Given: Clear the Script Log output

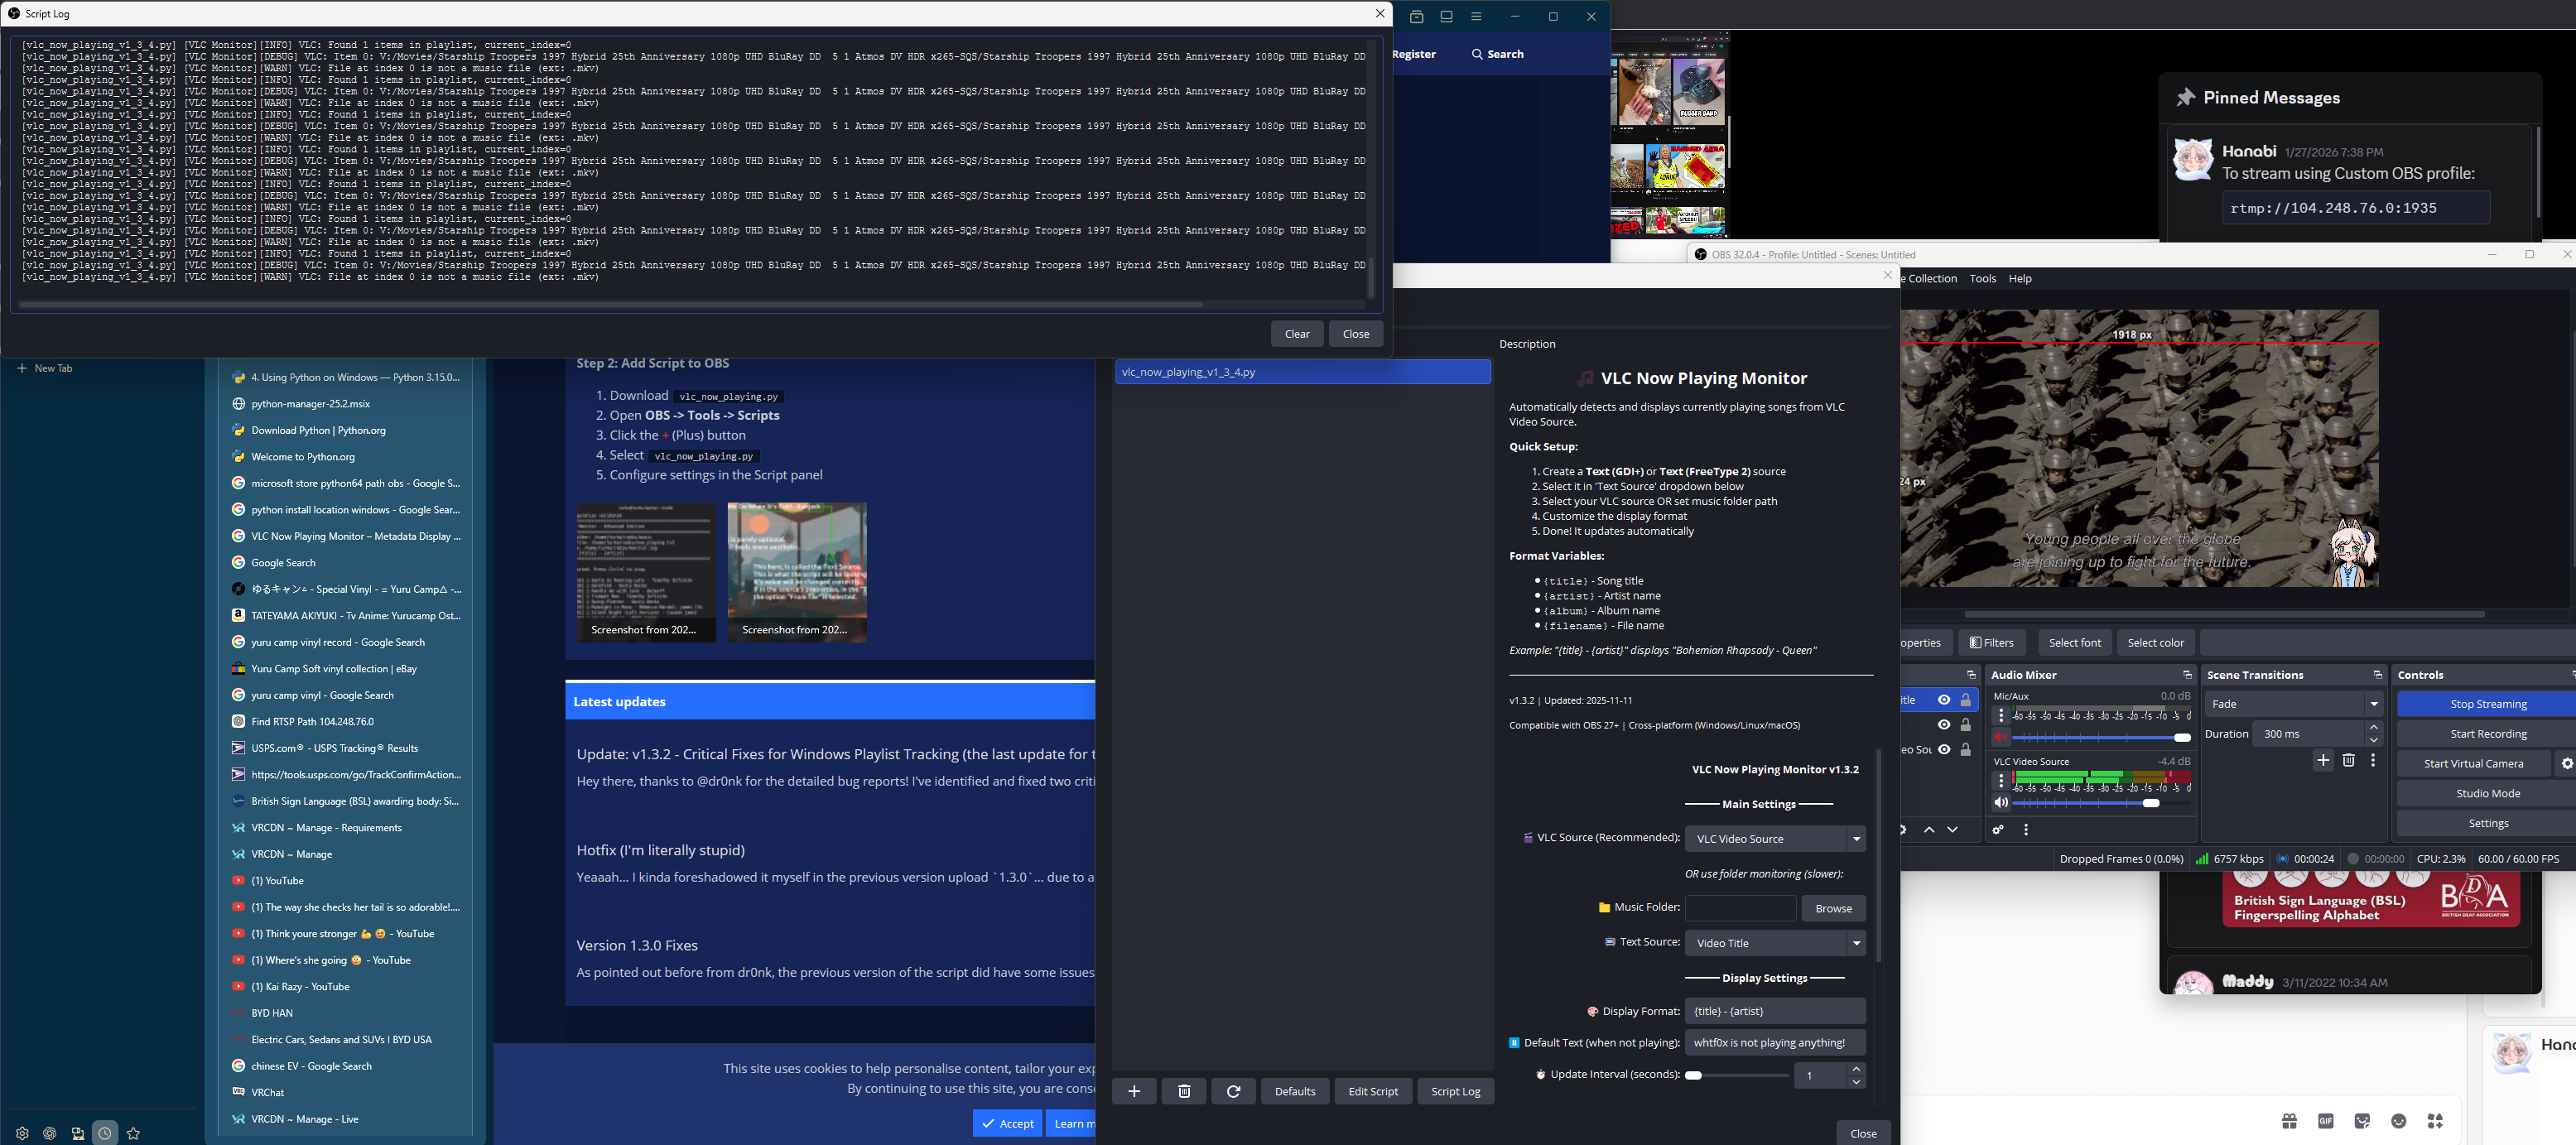Looking at the screenshot, I should coord(1297,334).
